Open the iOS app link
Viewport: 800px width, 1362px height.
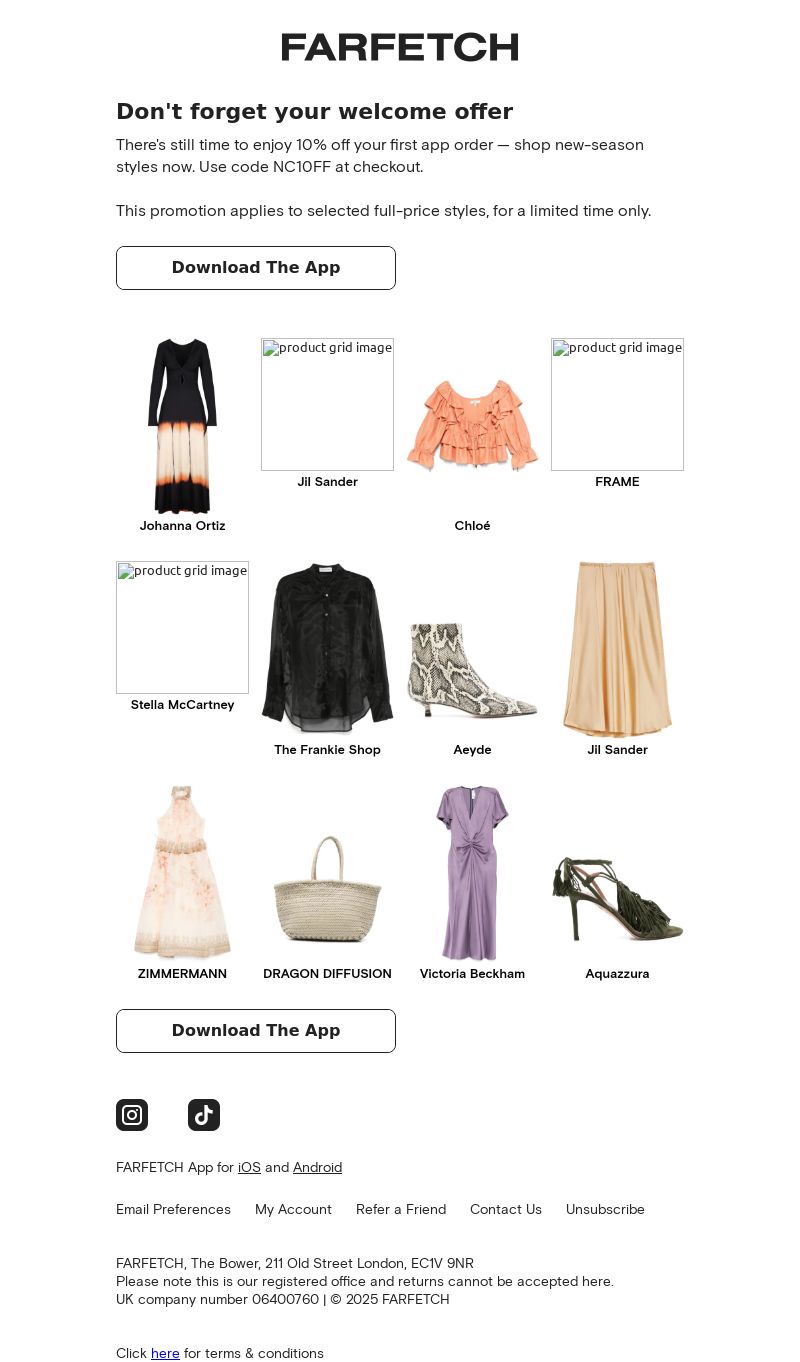click(x=249, y=1167)
